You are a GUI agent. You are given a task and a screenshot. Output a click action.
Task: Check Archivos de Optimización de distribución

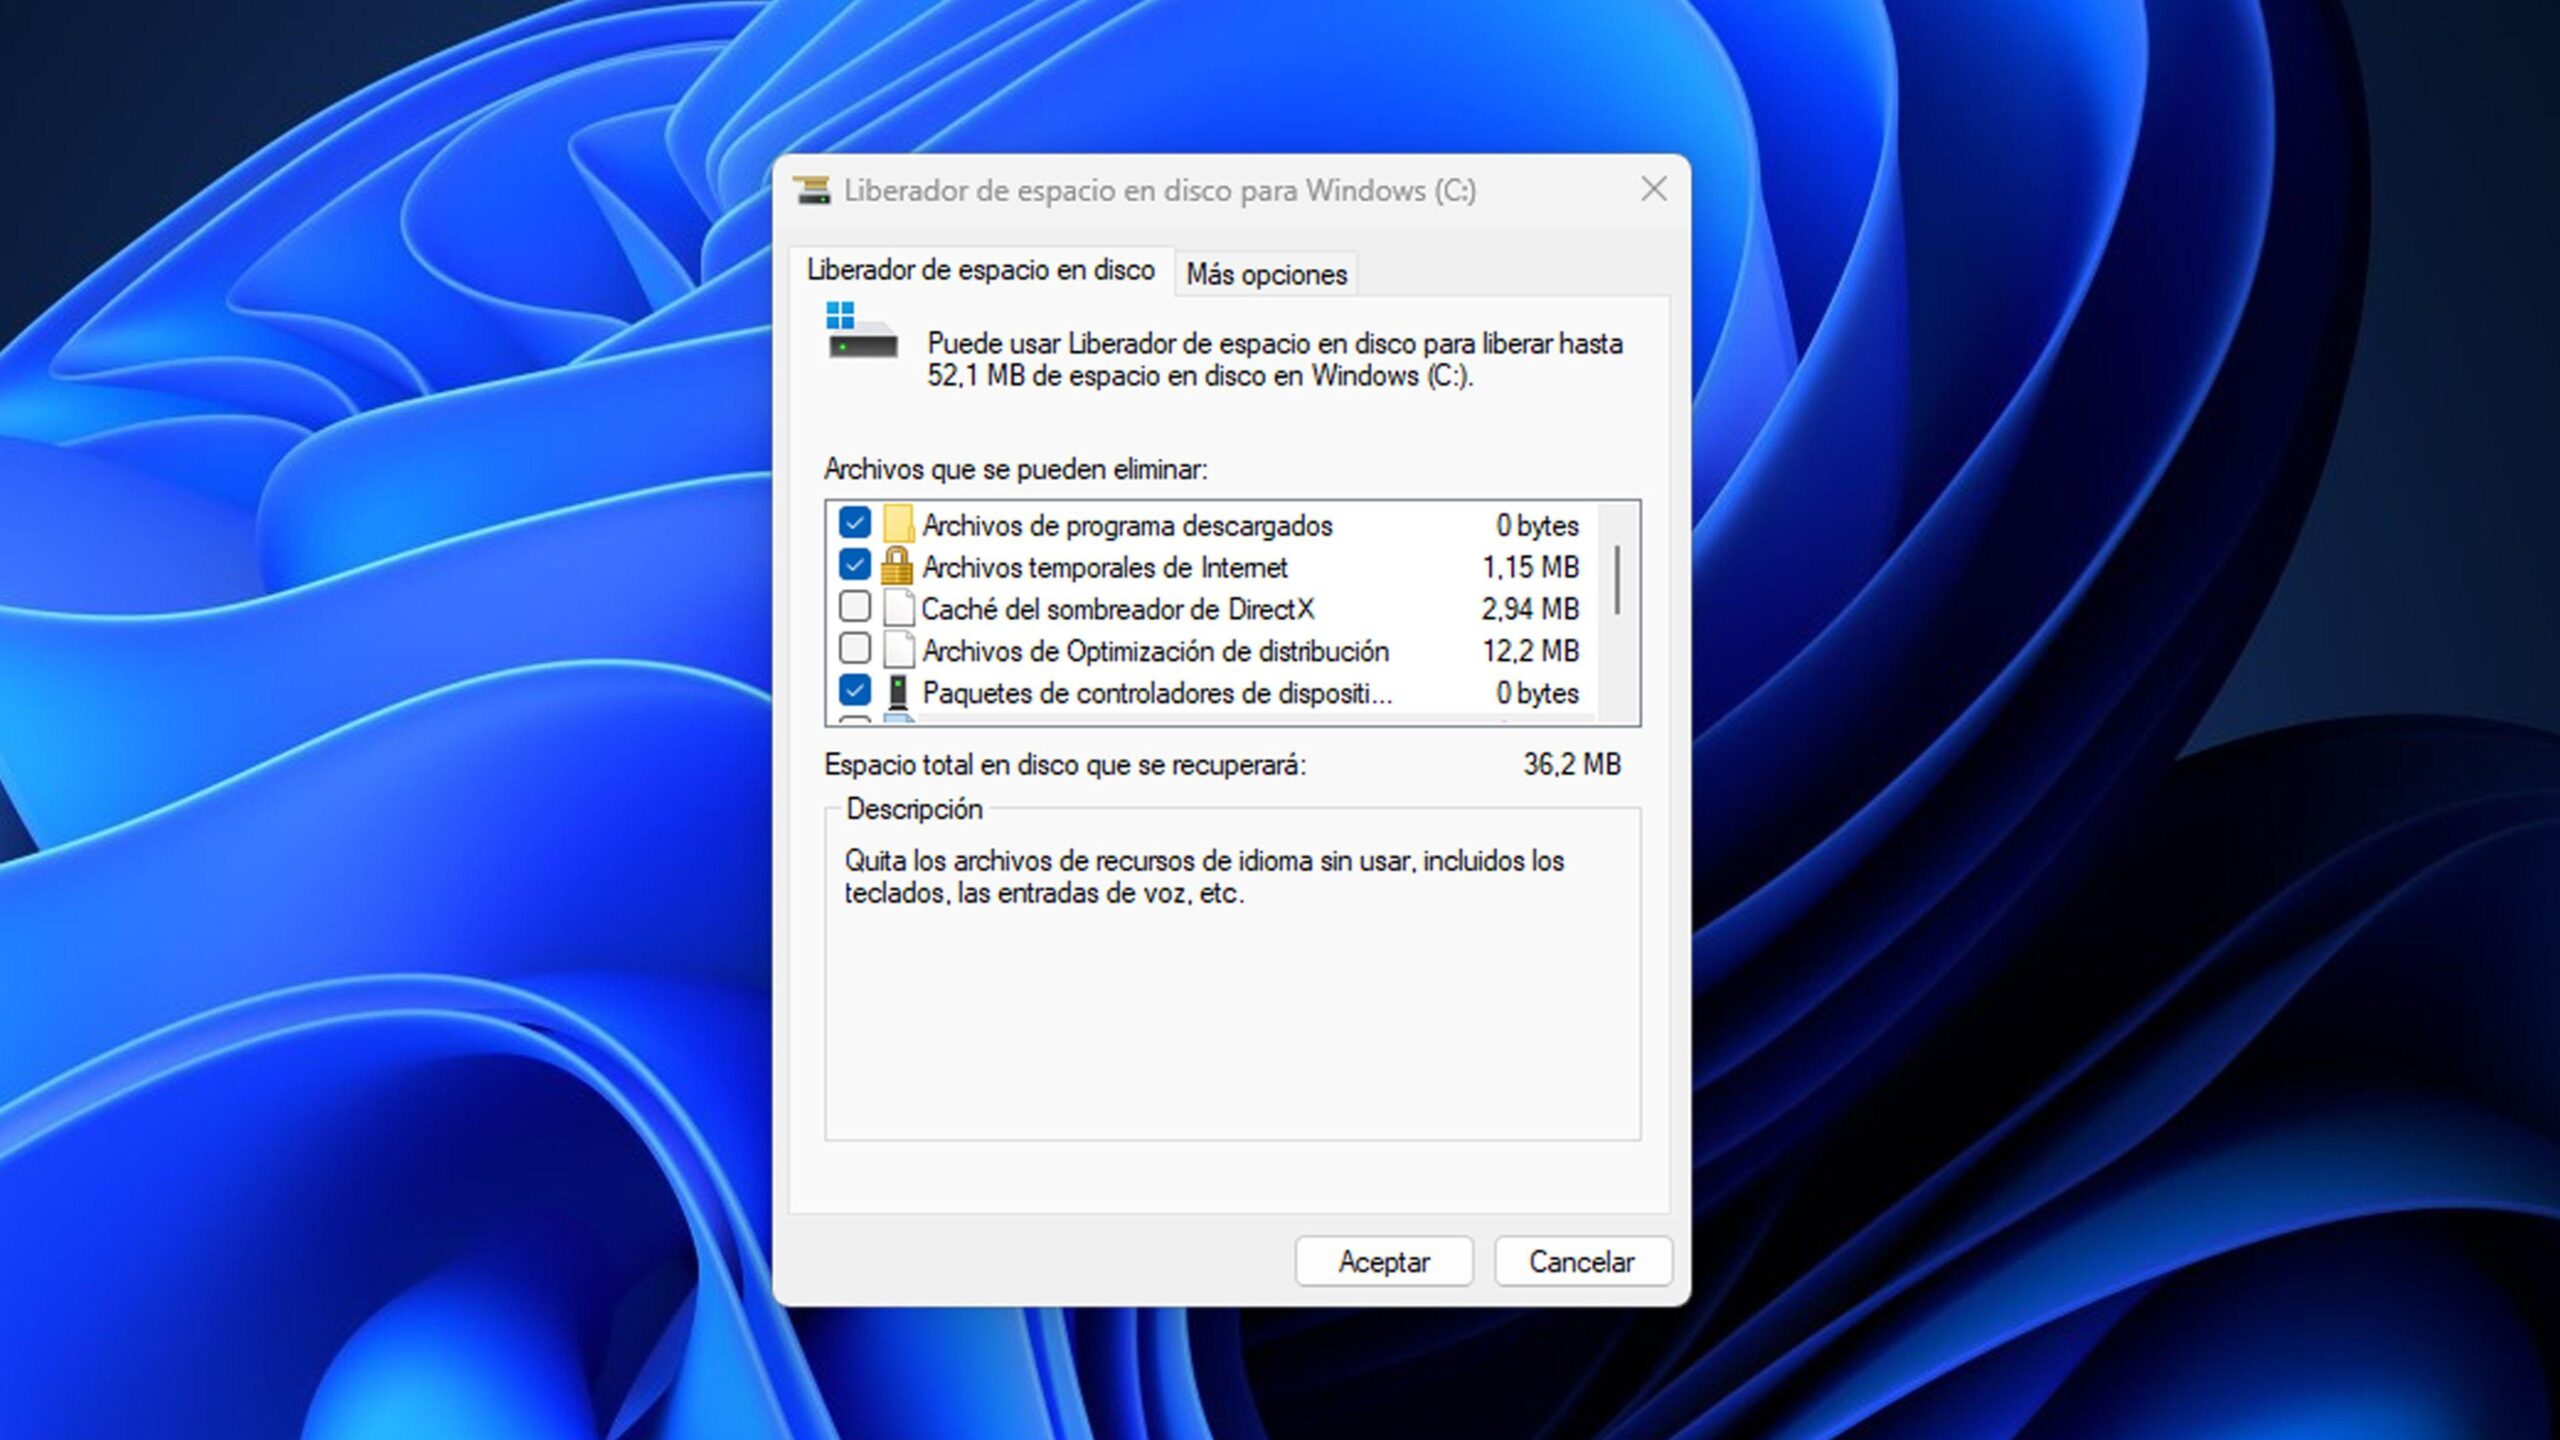(x=855, y=651)
